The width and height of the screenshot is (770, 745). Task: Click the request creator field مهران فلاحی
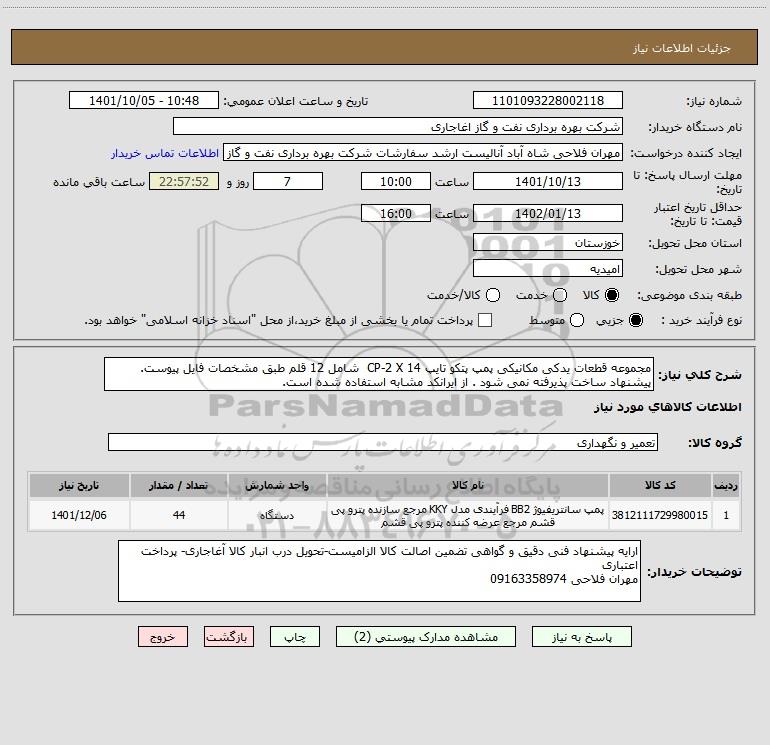point(423,153)
